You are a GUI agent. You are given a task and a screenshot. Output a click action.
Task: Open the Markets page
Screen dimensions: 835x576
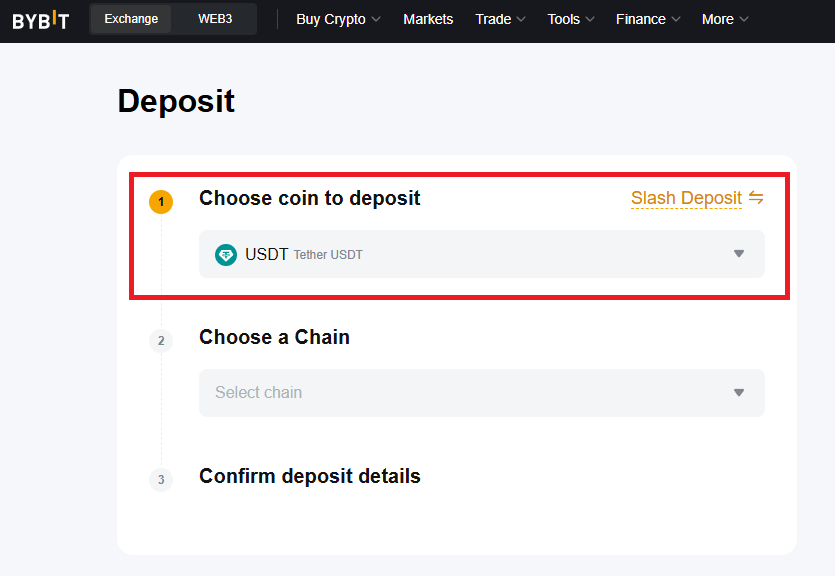428,20
